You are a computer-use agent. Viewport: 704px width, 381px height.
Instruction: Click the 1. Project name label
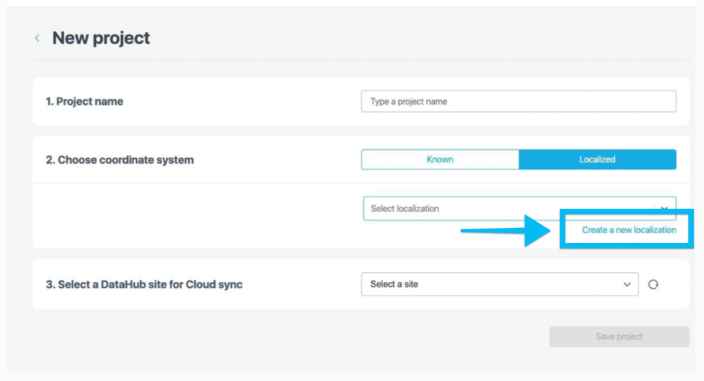(84, 101)
